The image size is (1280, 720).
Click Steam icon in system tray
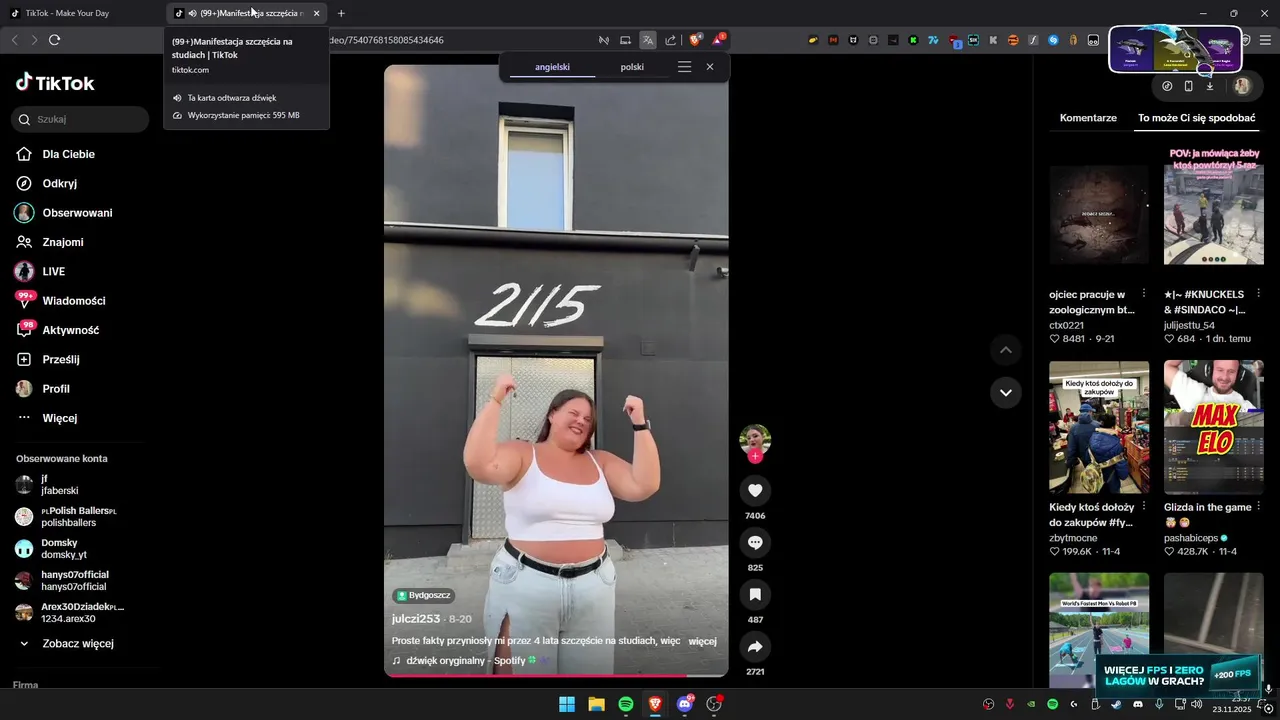(x=1116, y=704)
